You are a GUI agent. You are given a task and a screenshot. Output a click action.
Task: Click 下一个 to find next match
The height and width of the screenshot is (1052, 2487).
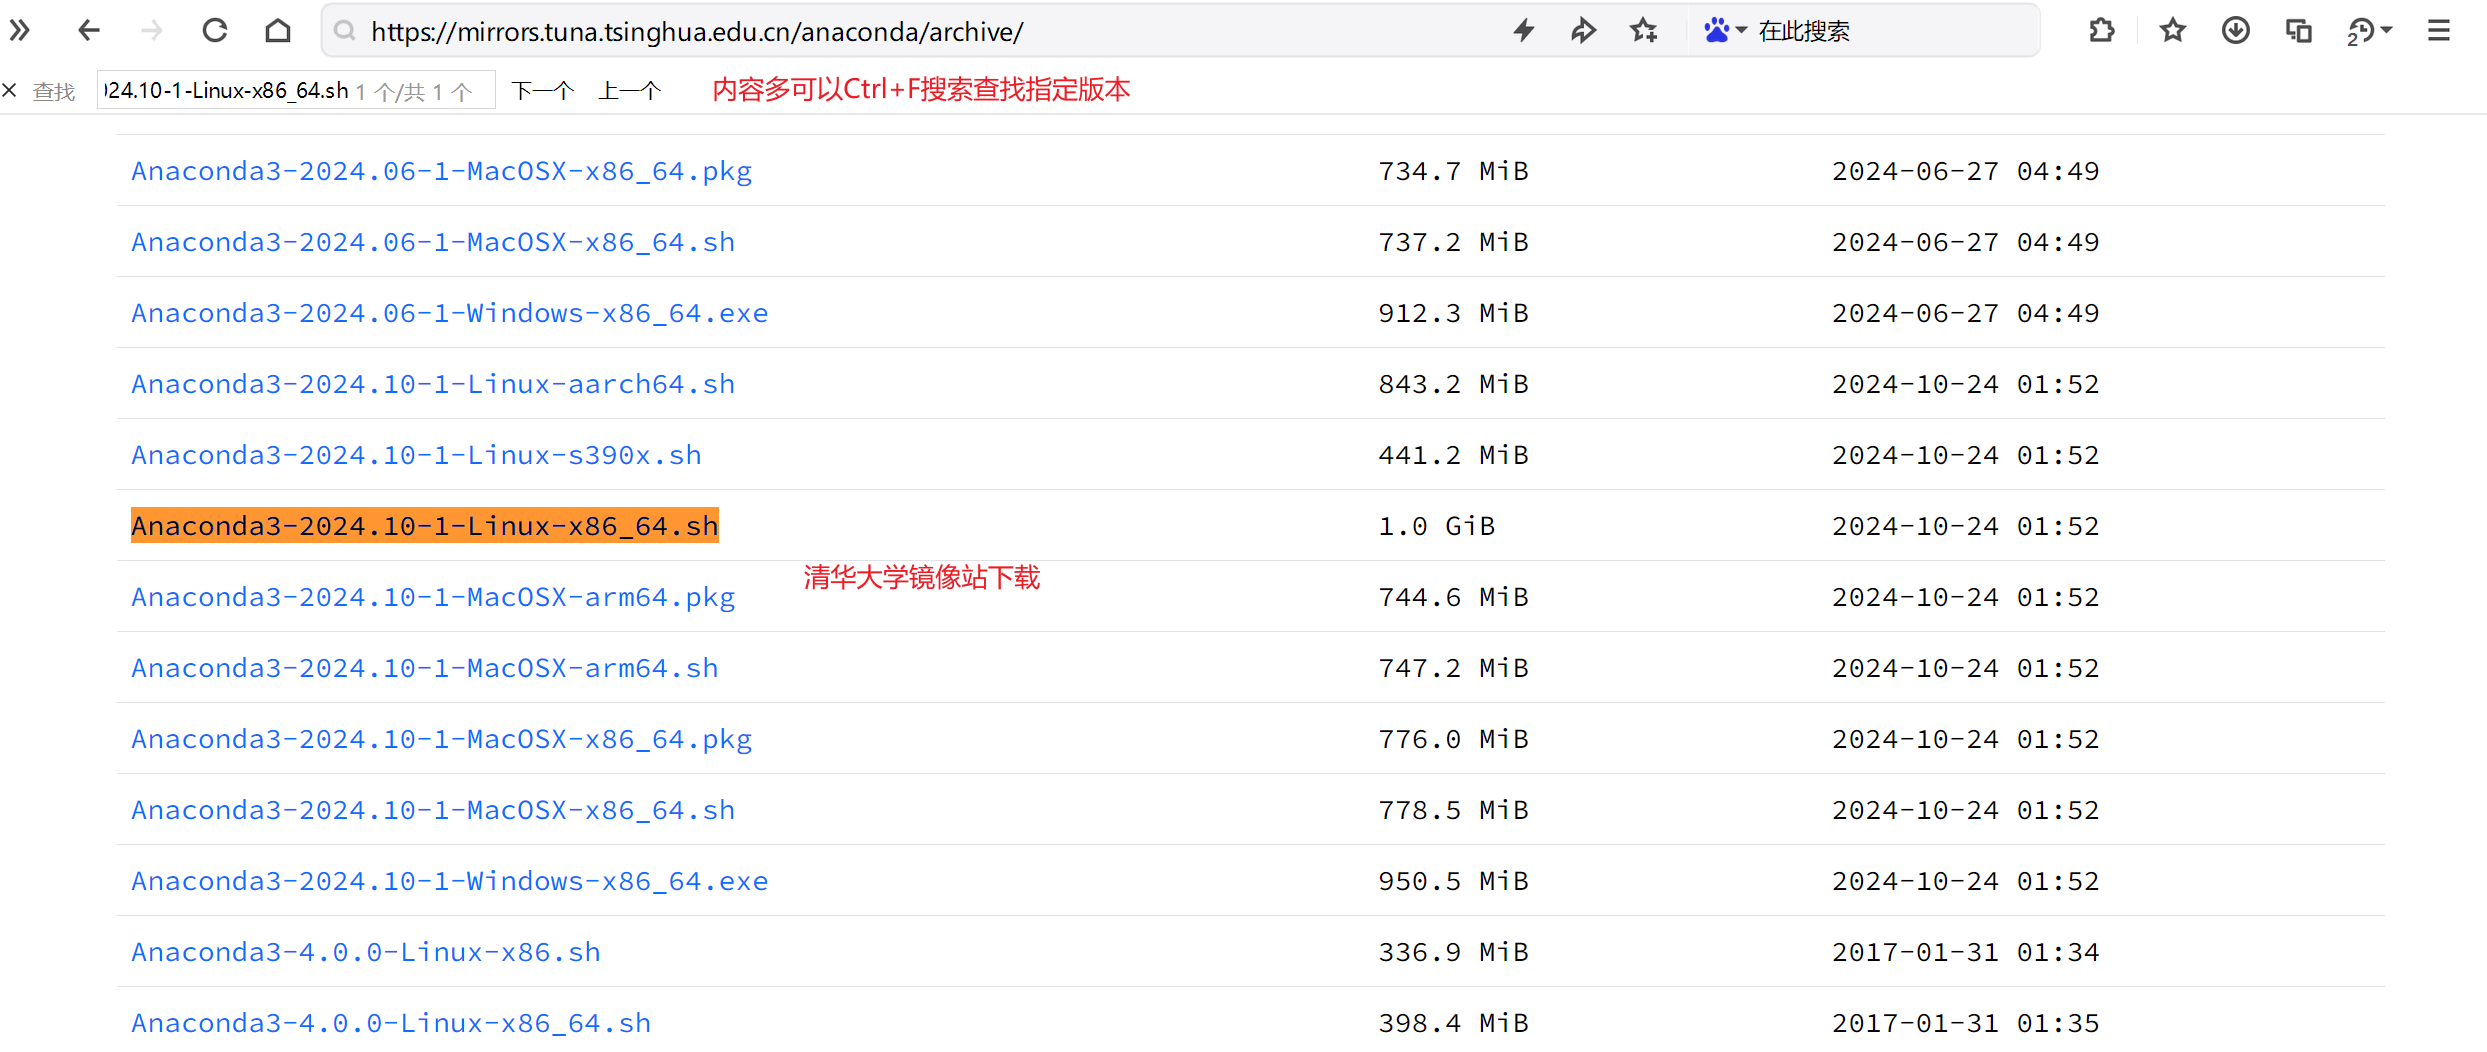pos(542,91)
